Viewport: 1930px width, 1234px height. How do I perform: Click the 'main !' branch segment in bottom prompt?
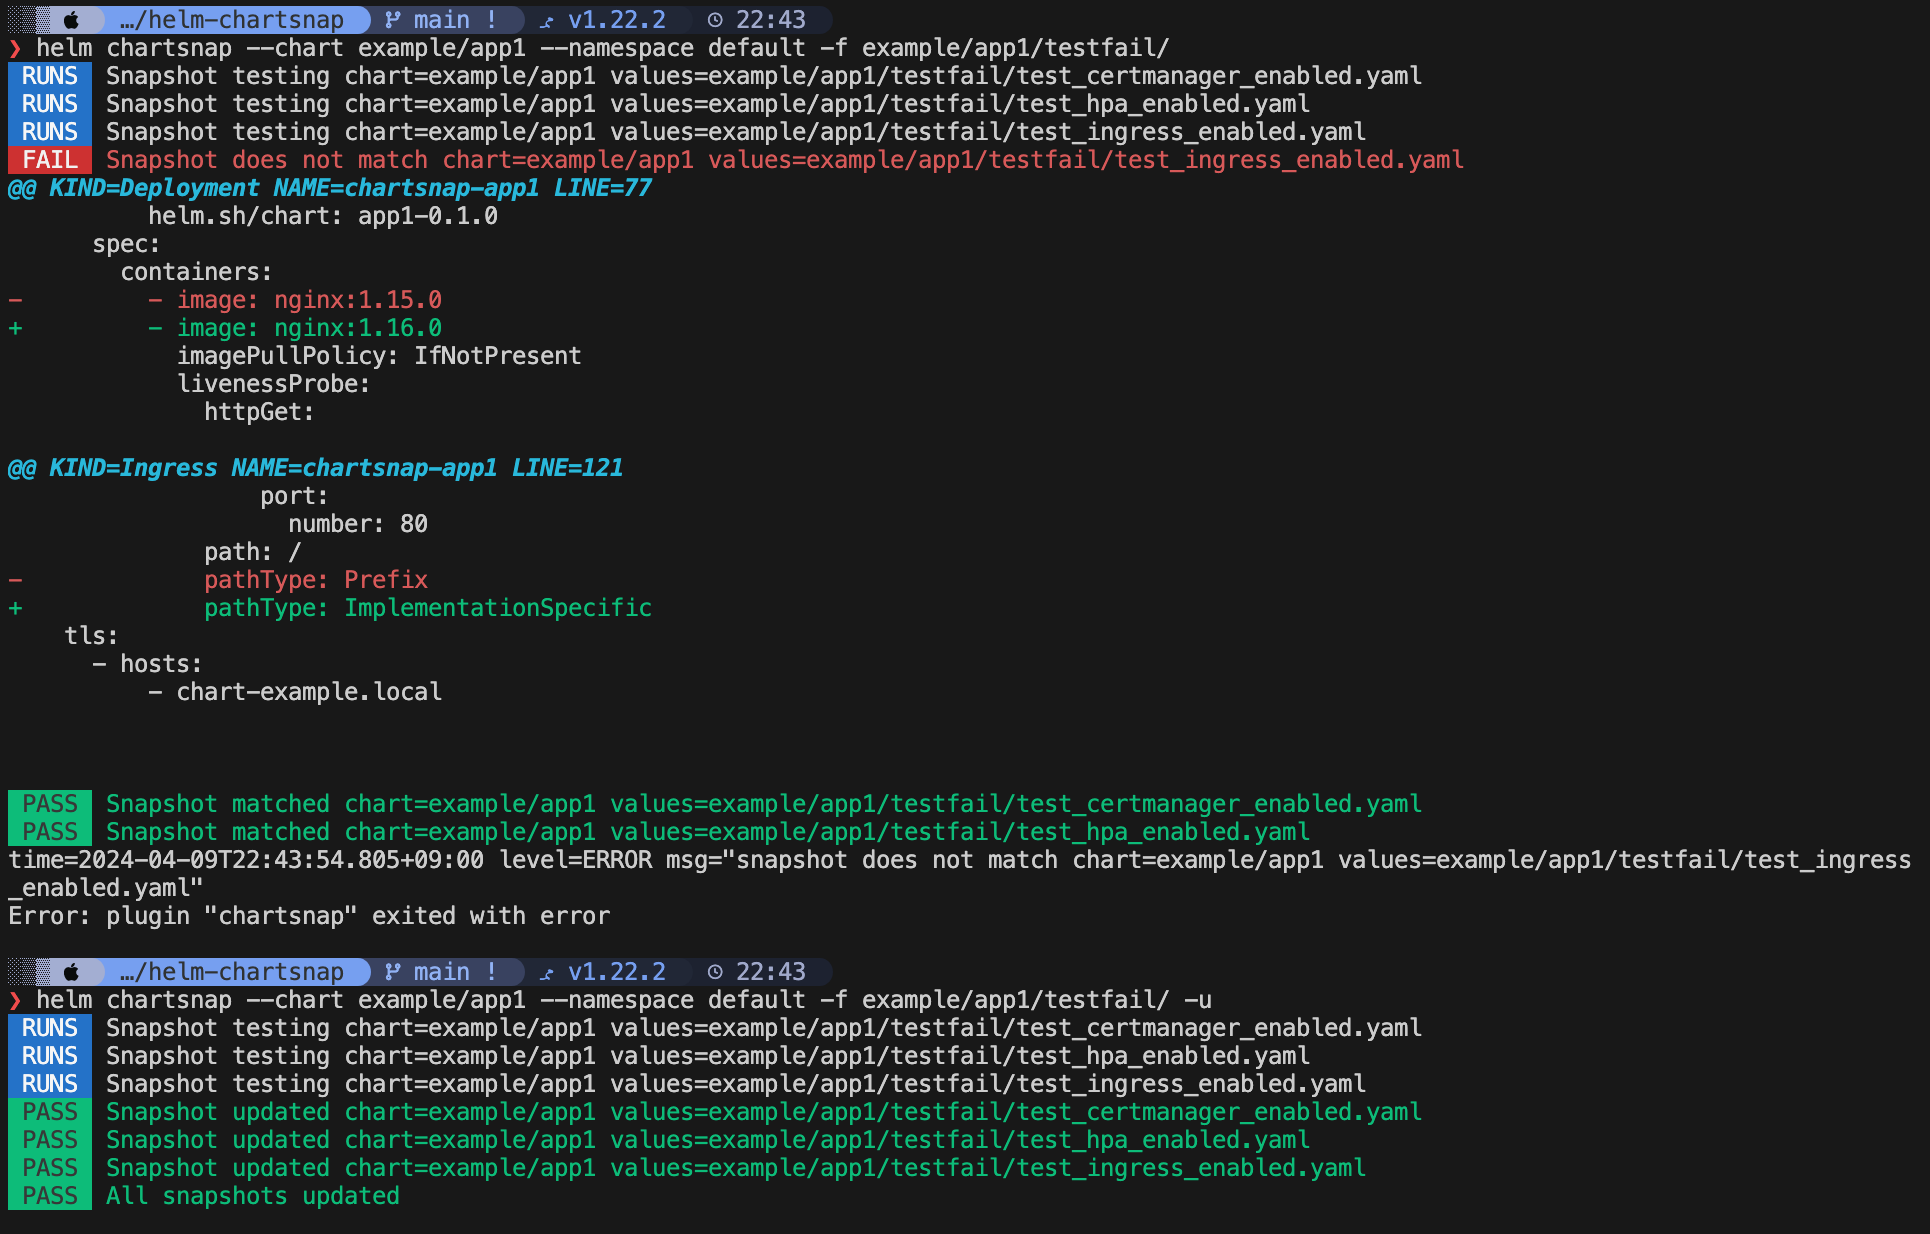point(454,972)
